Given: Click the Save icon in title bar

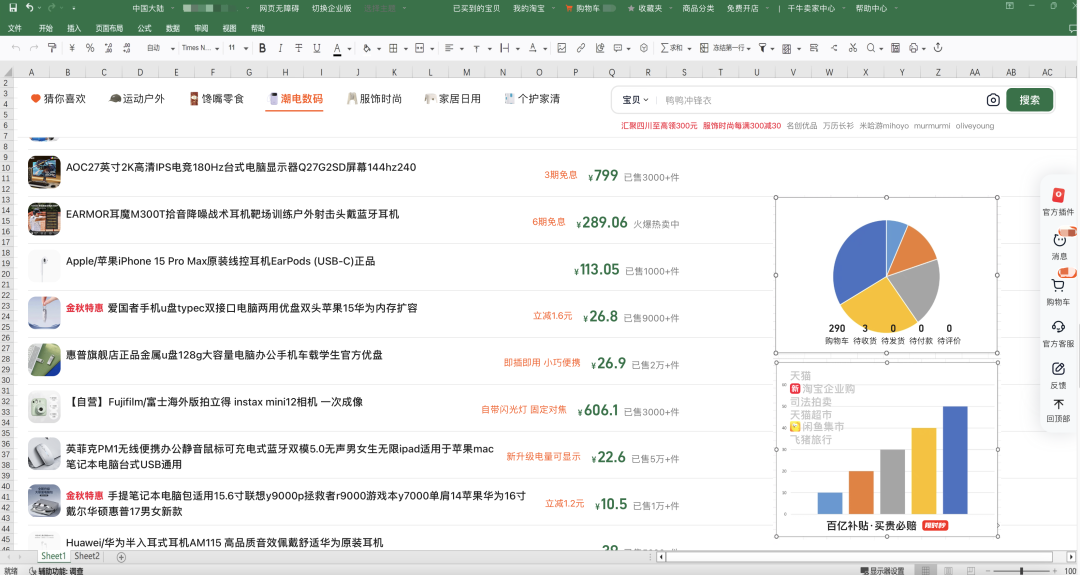Looking at the screenshot, I should (12, 8).
